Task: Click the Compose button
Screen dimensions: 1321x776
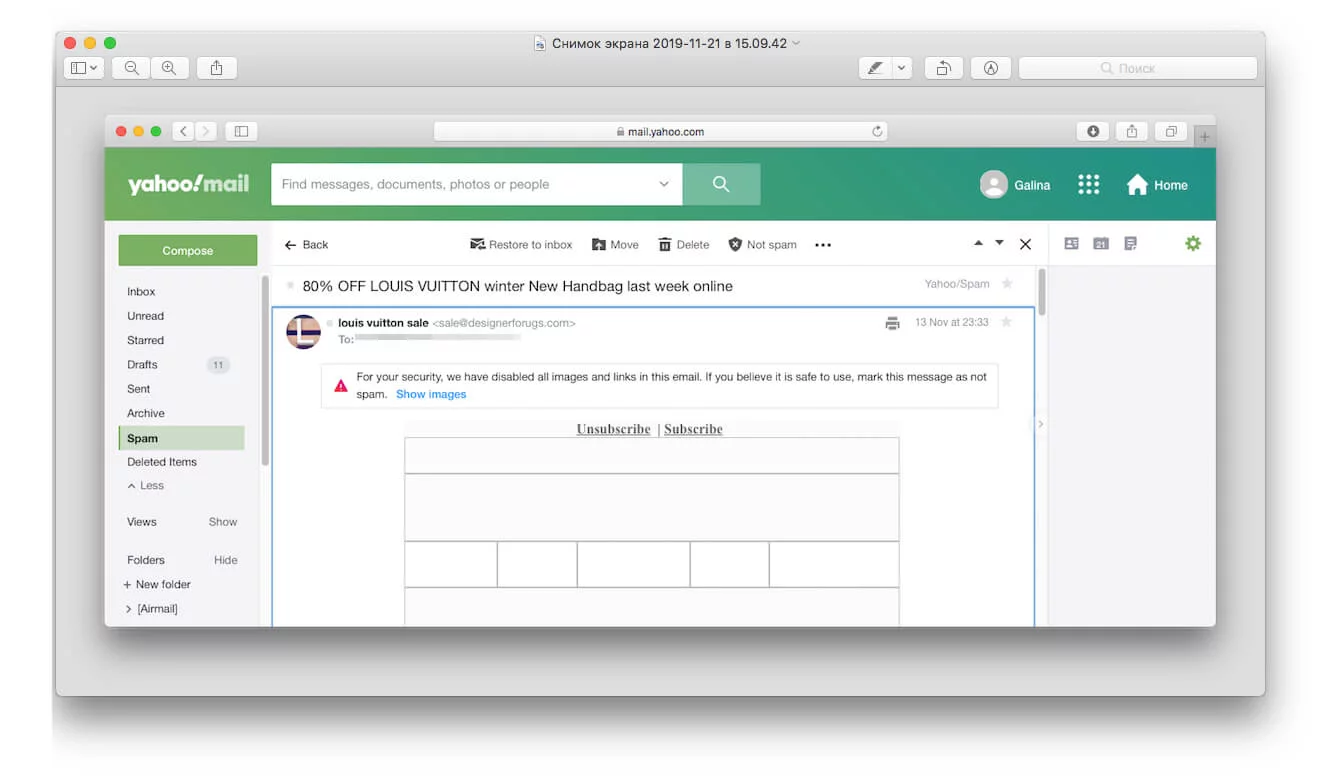Action: tap(187, 250)
